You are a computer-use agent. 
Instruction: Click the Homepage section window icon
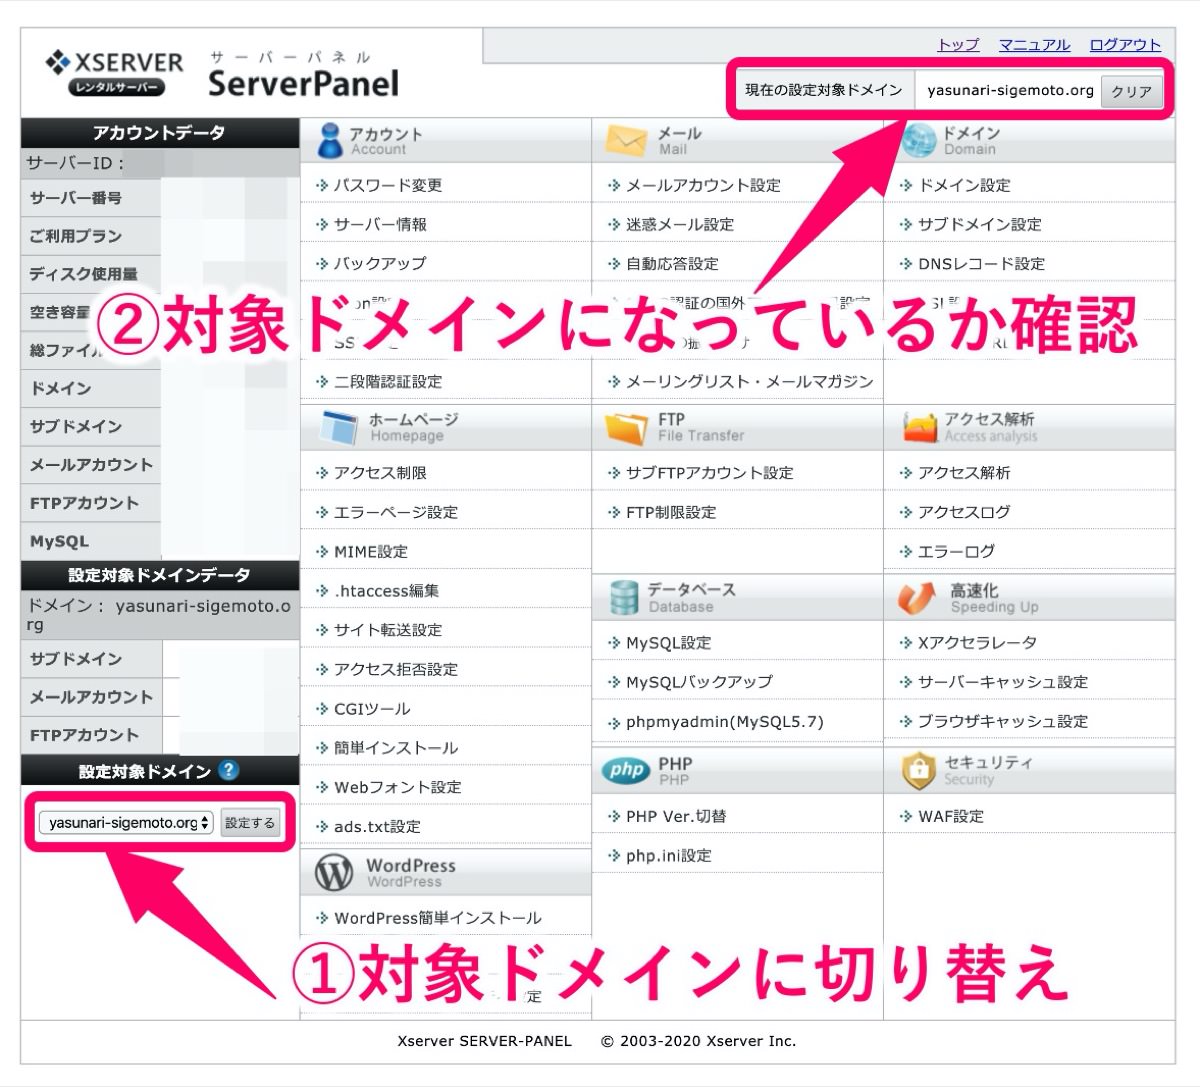pos(337,427)
